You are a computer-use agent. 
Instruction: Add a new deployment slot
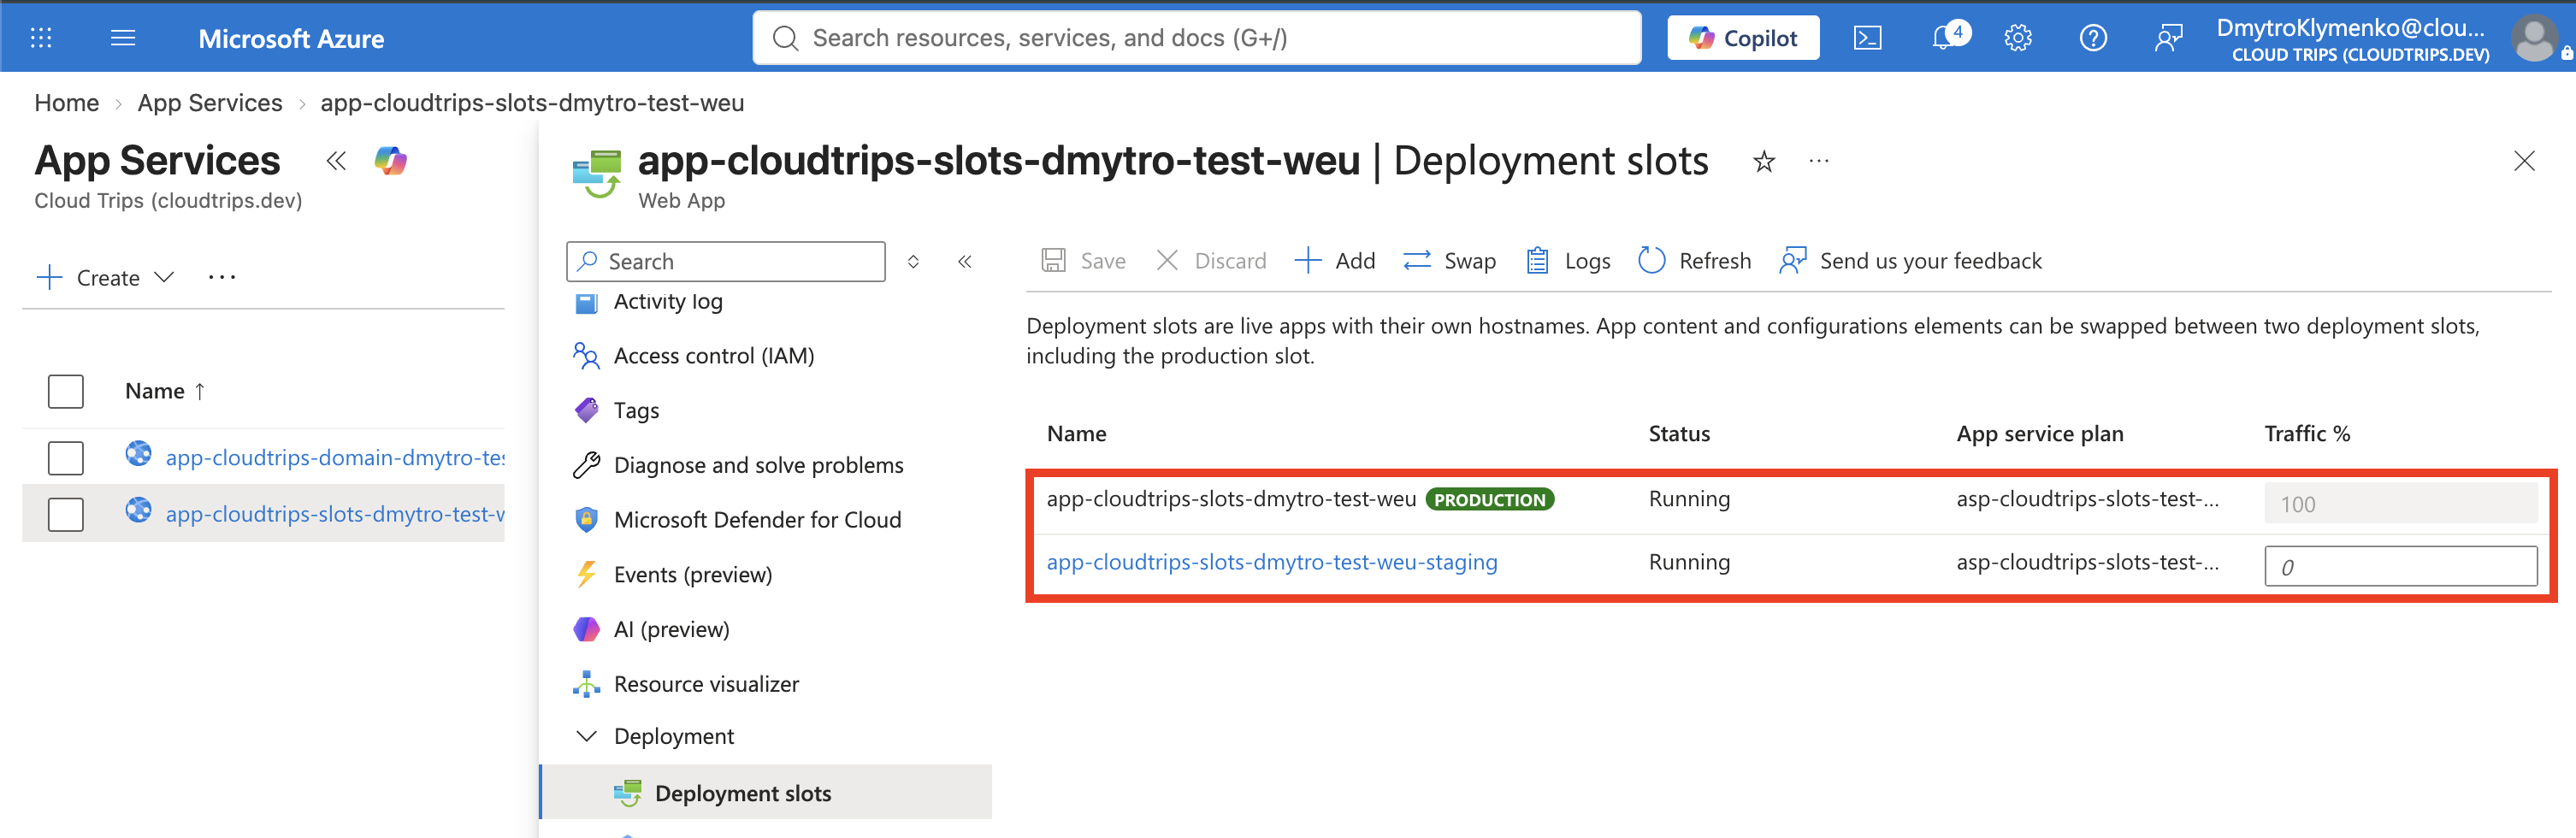pos(1335,261)
